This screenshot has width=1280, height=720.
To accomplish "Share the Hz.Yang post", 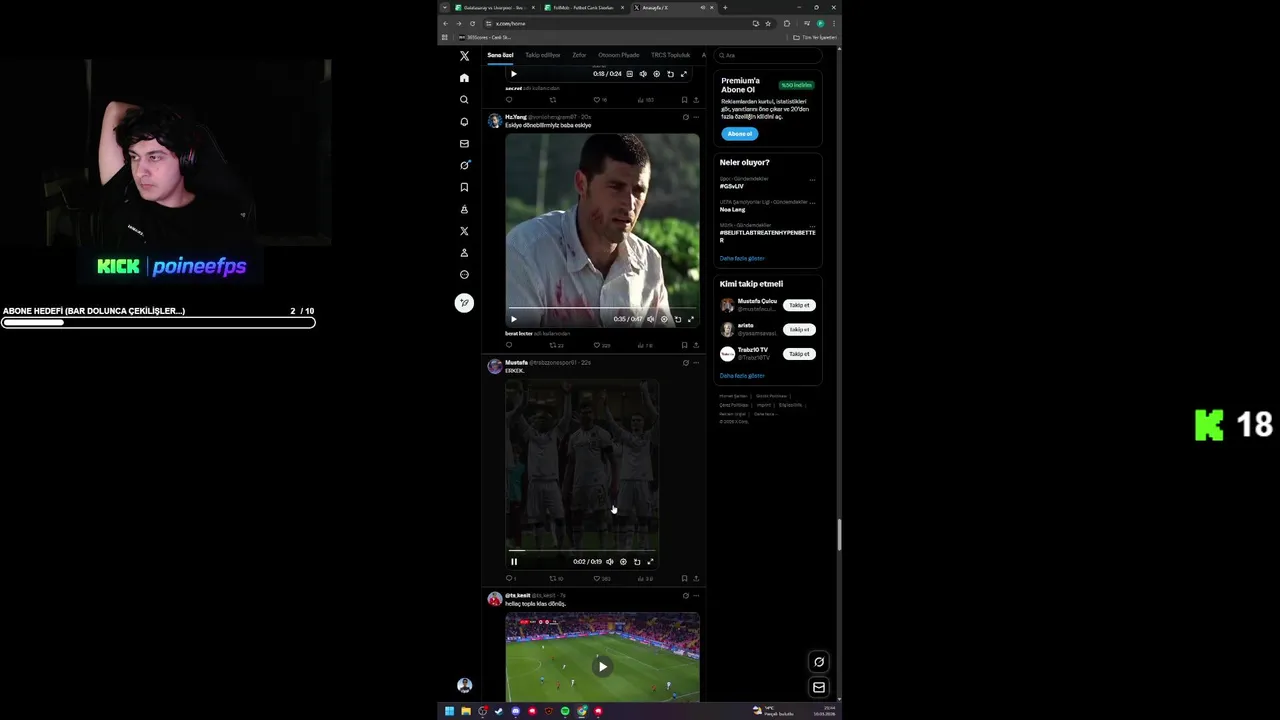I will pyautogui.click(x=696, y=345).
